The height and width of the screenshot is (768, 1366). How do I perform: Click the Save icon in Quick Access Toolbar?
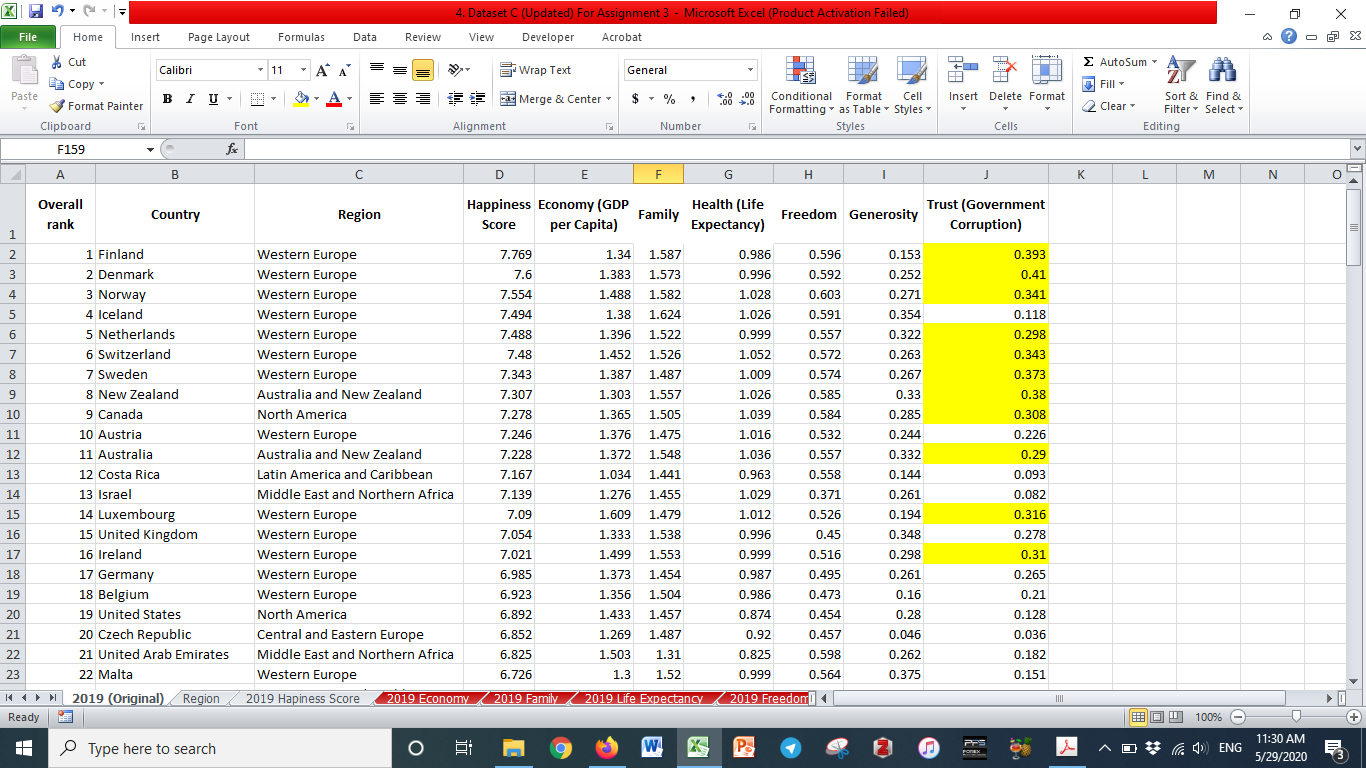[36, 12]
